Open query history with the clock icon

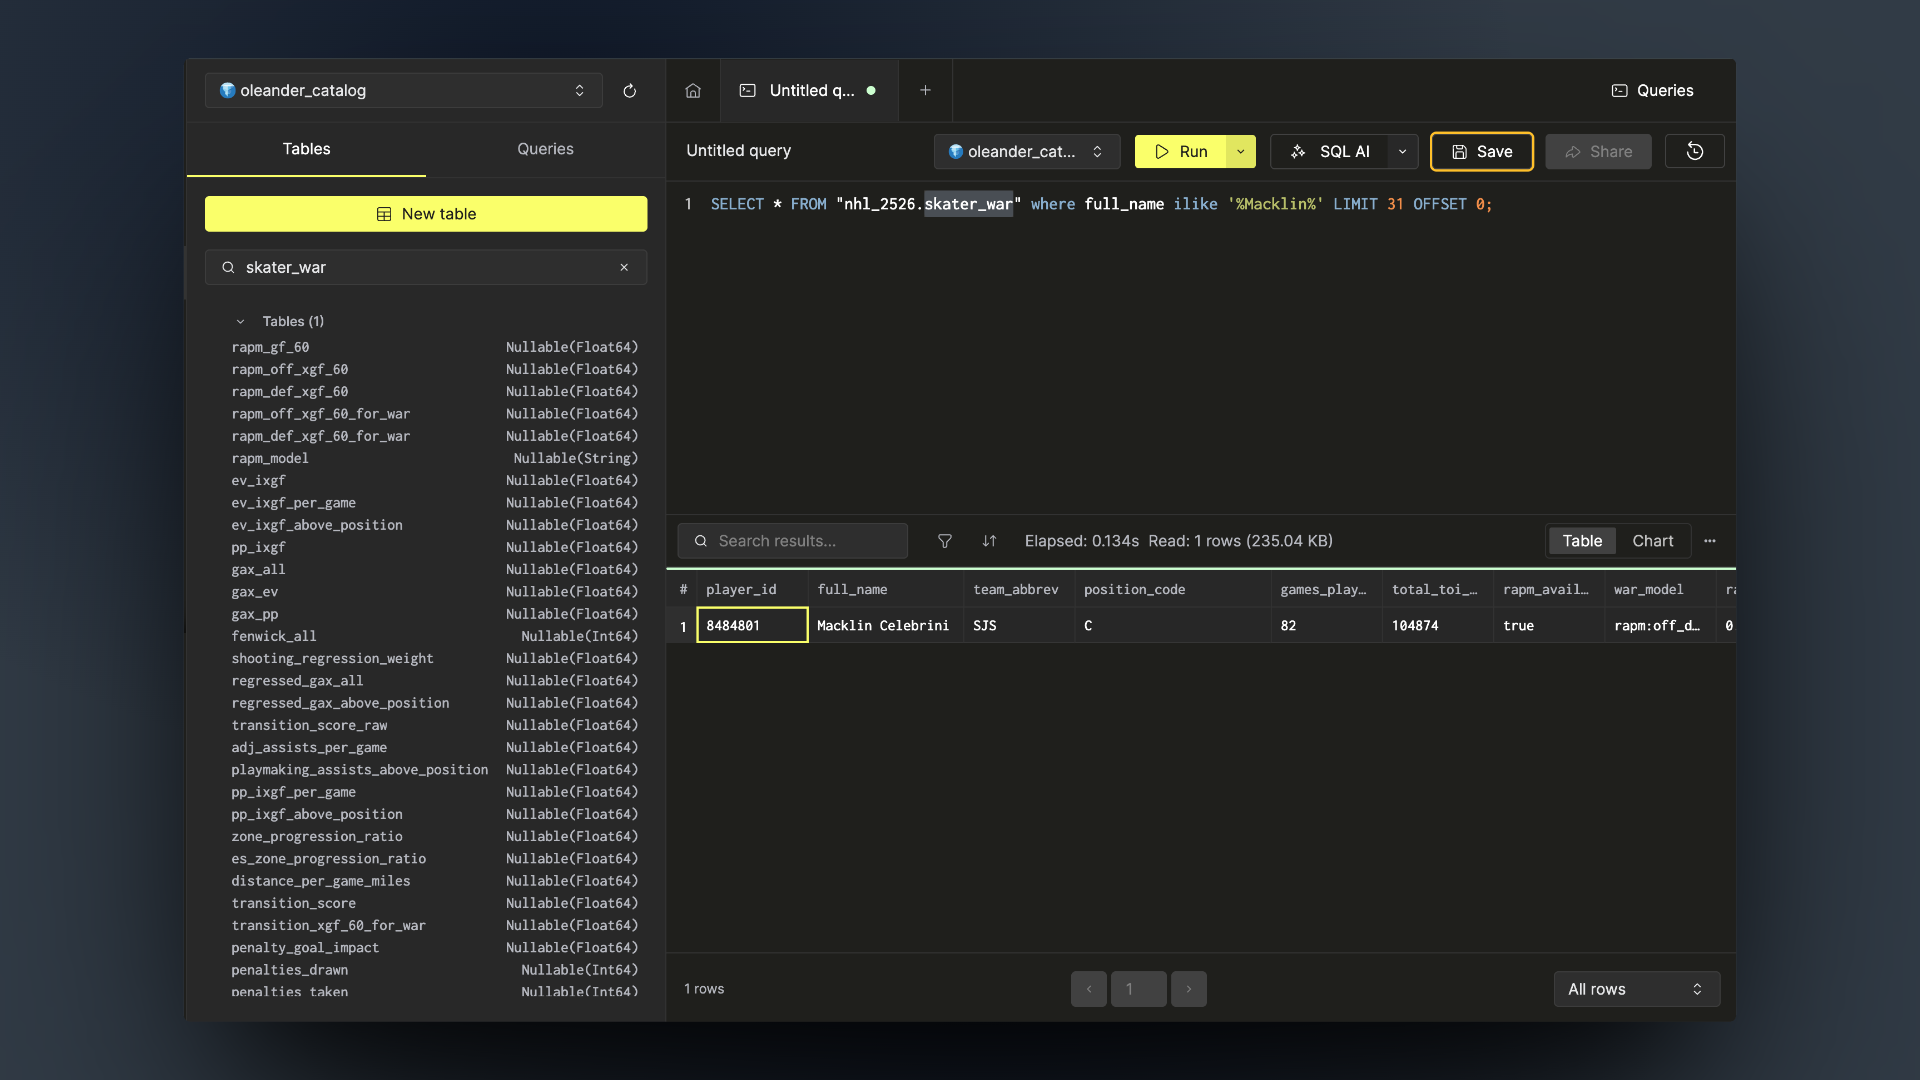tap(1694, 151)
